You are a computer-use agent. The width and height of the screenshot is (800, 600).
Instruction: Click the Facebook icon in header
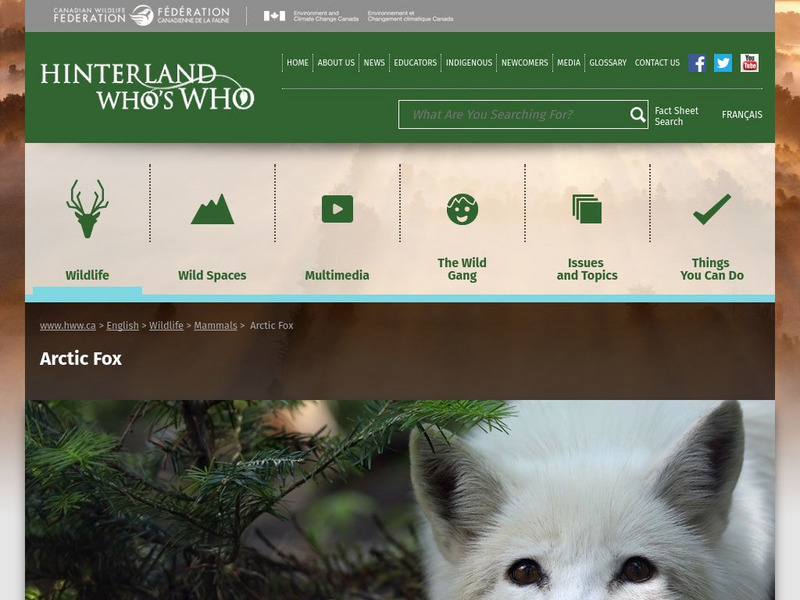tap(697, 63)
